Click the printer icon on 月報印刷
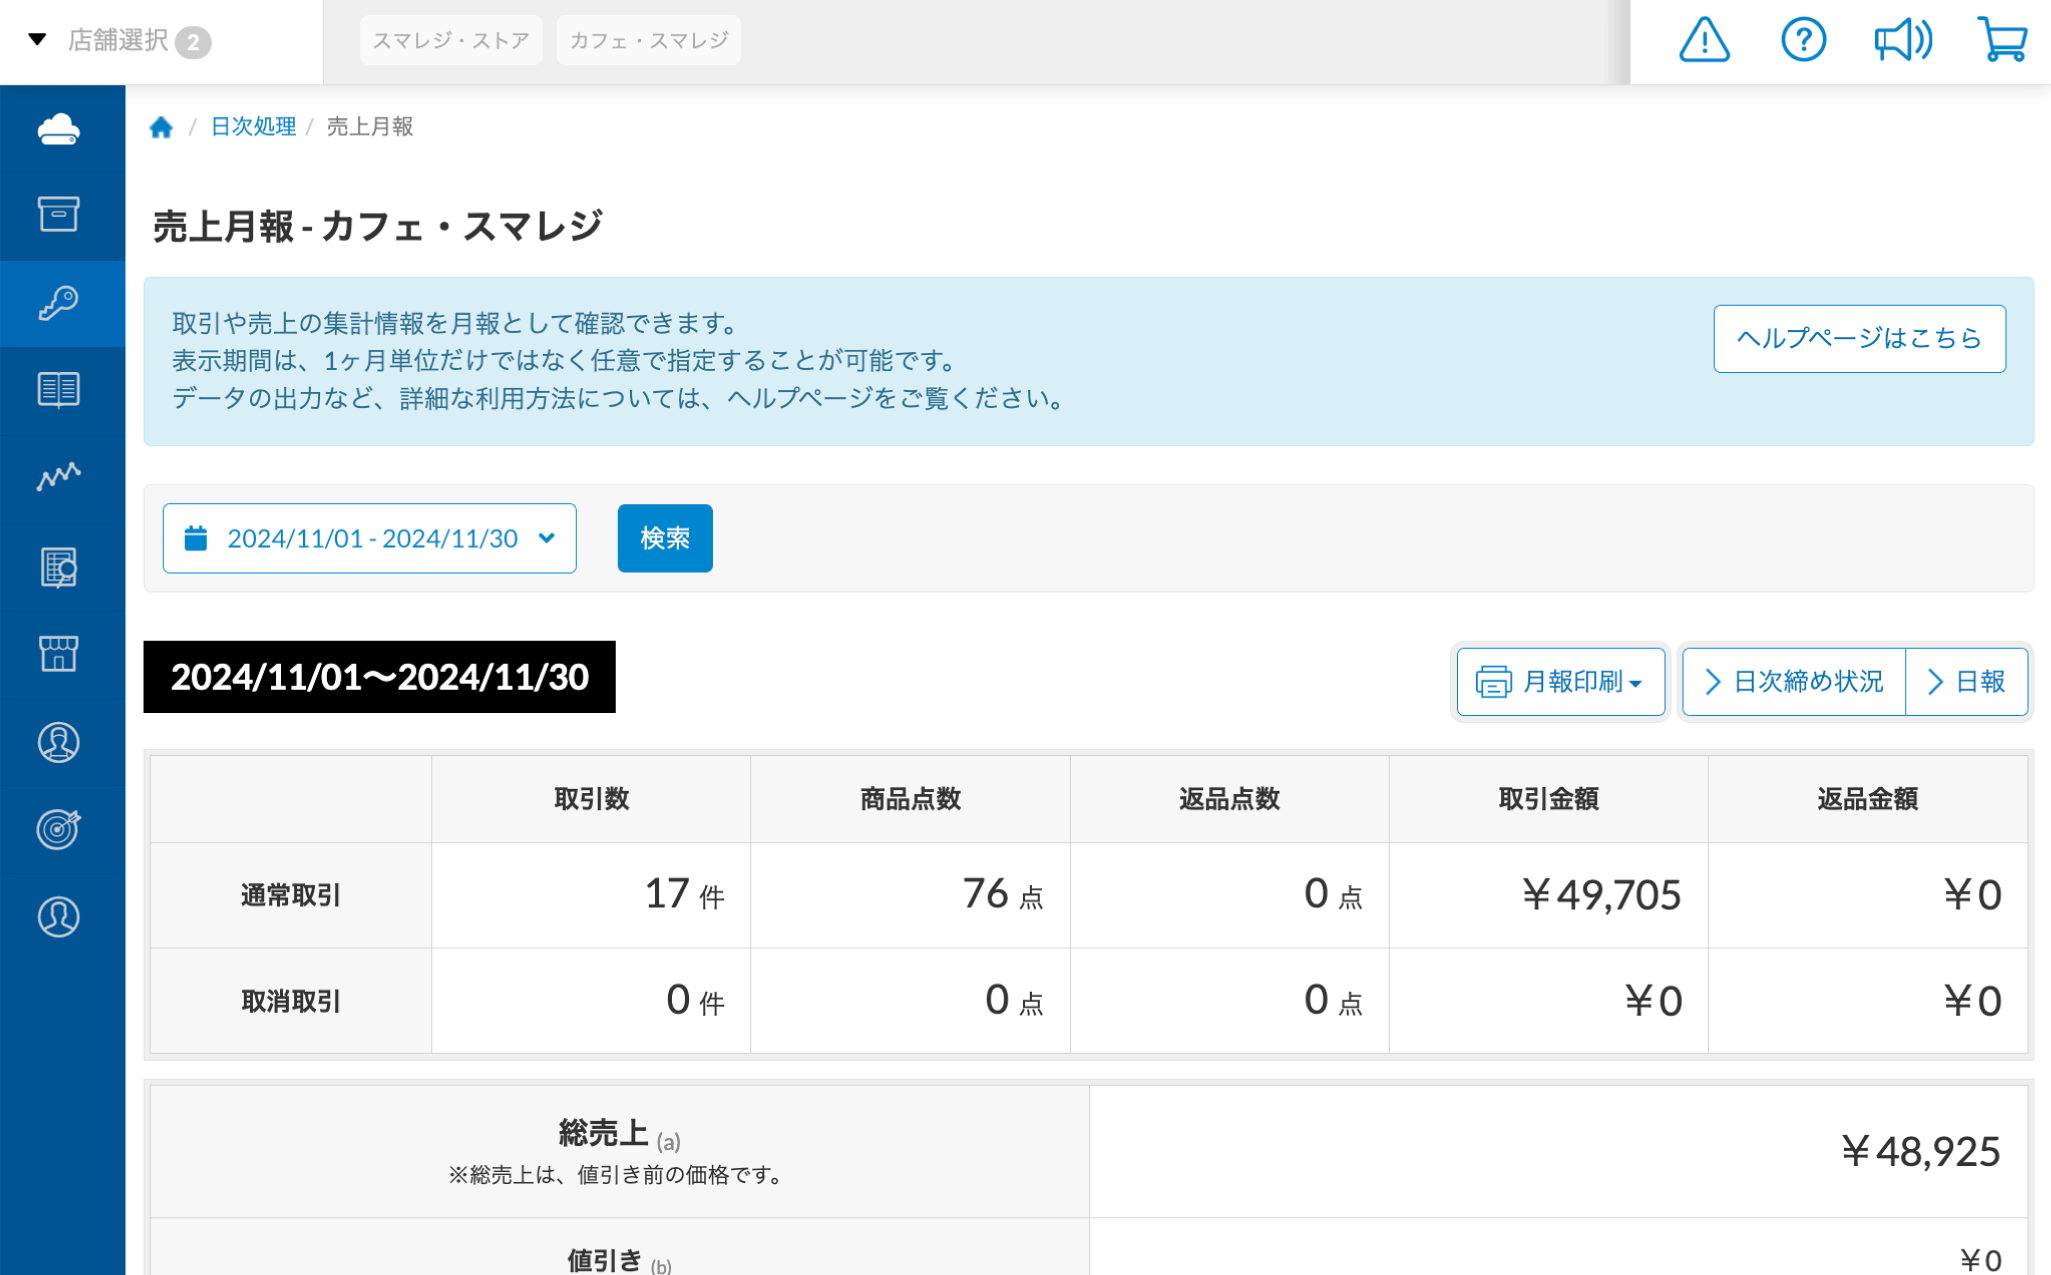 pos(1493,682)
